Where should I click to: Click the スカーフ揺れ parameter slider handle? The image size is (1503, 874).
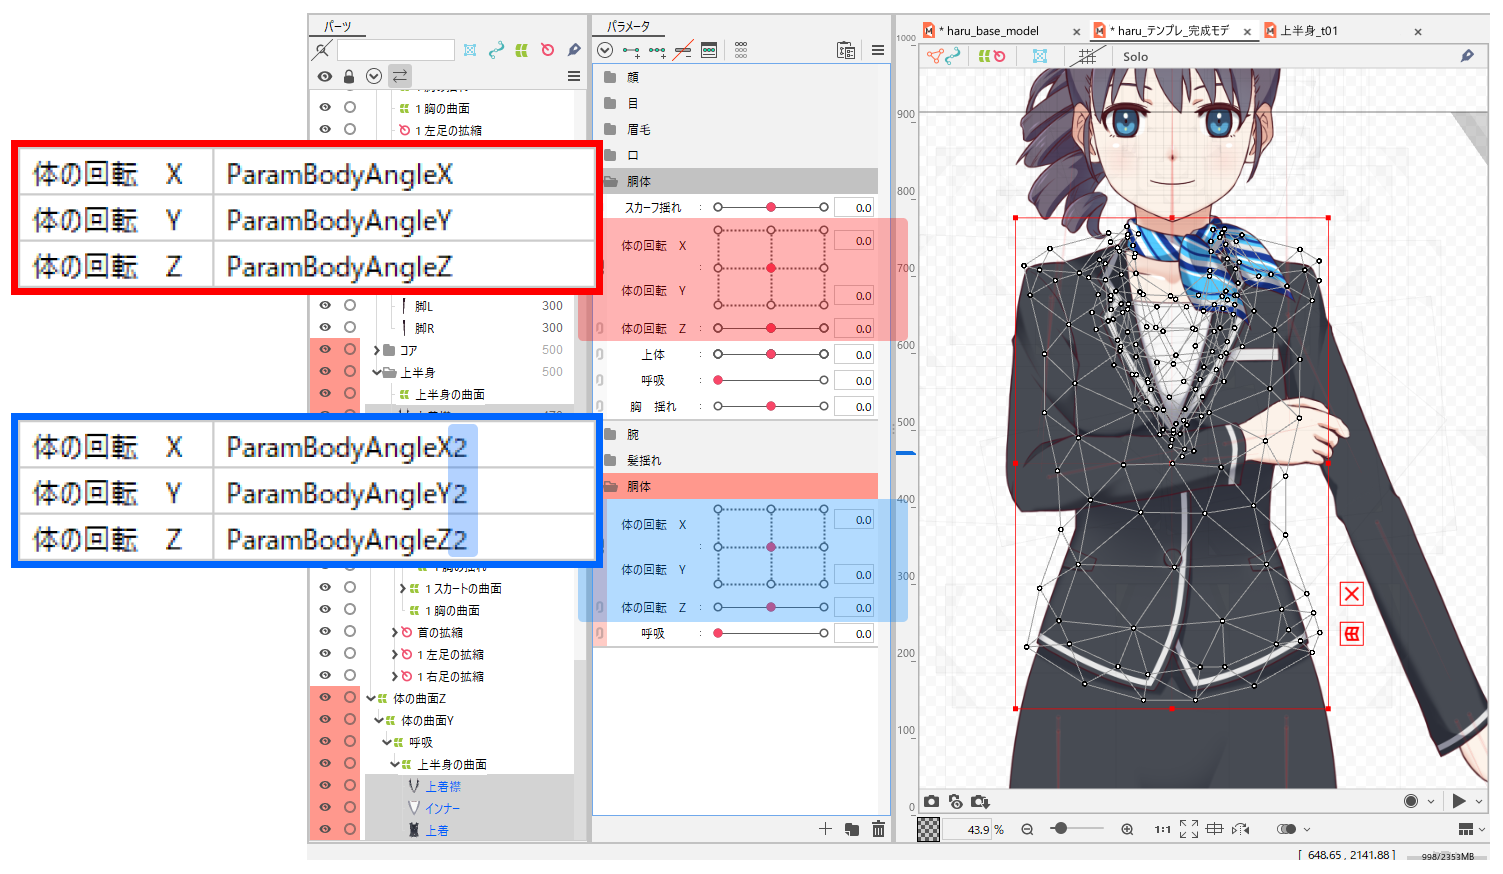click(x=771, y=207)
